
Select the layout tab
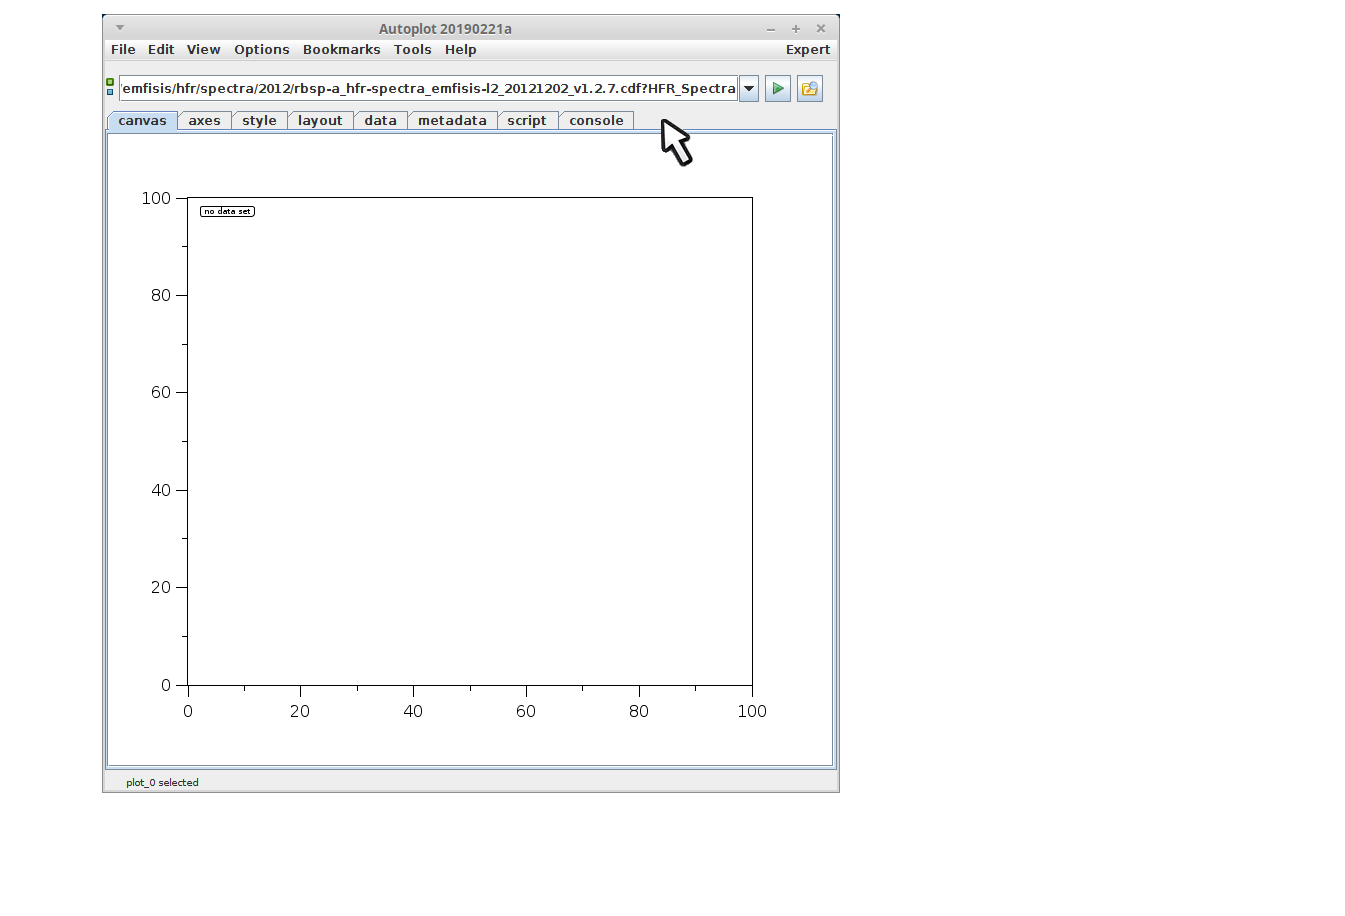coord(320,121)
